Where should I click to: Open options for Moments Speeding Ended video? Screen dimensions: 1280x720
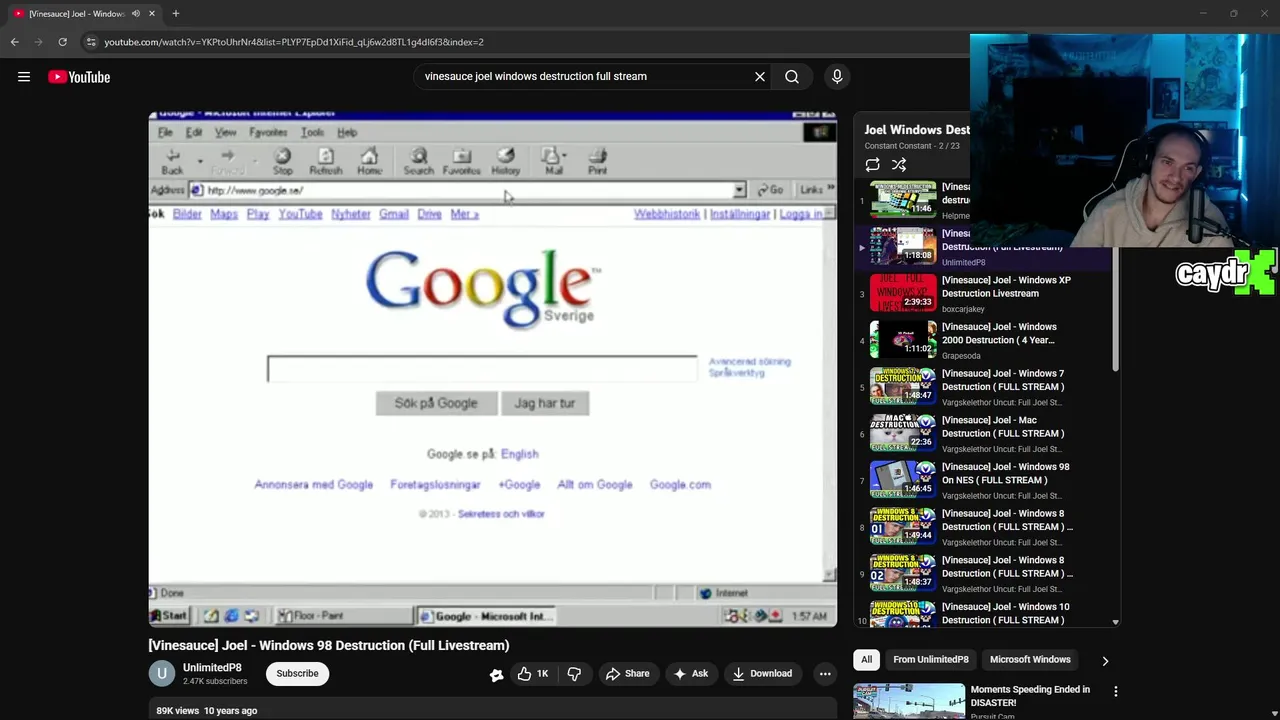pyautogui.click(x=1116, y=691)
